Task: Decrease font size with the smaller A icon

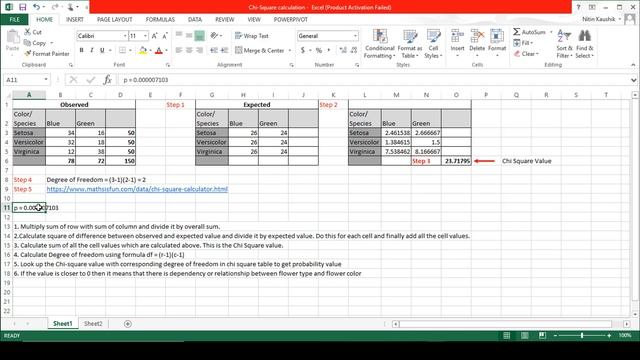Action: pyautogui.click(x=165, y=36)
